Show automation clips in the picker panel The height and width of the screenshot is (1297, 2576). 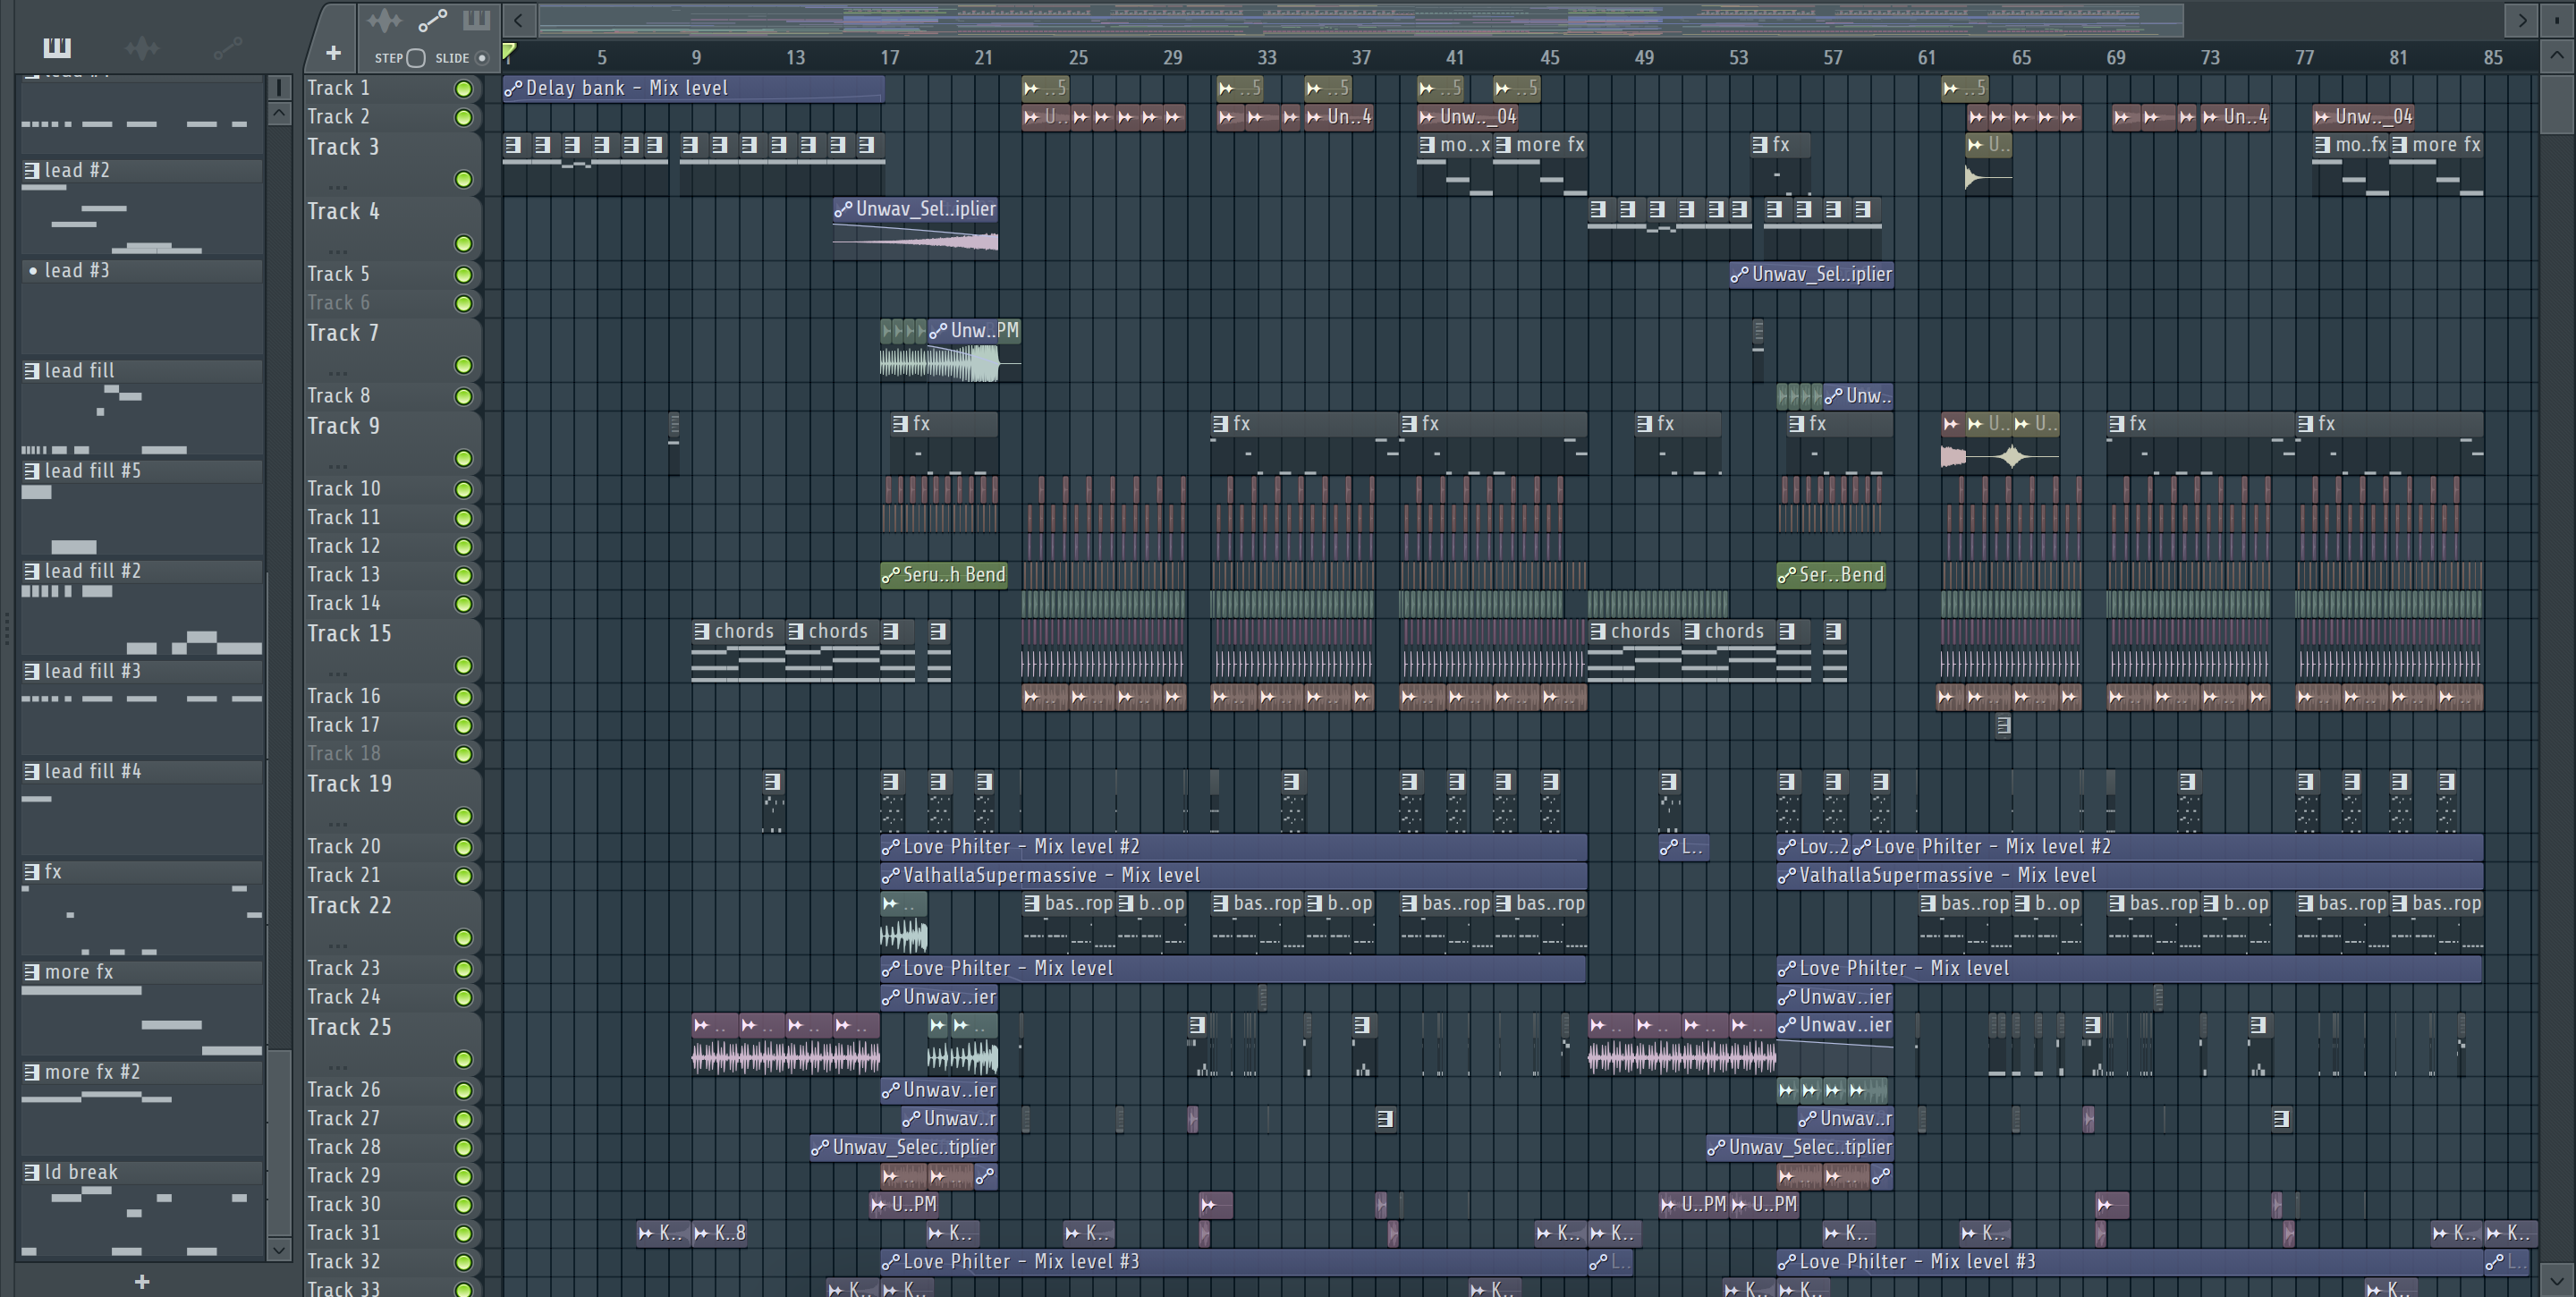pos(228,47)
